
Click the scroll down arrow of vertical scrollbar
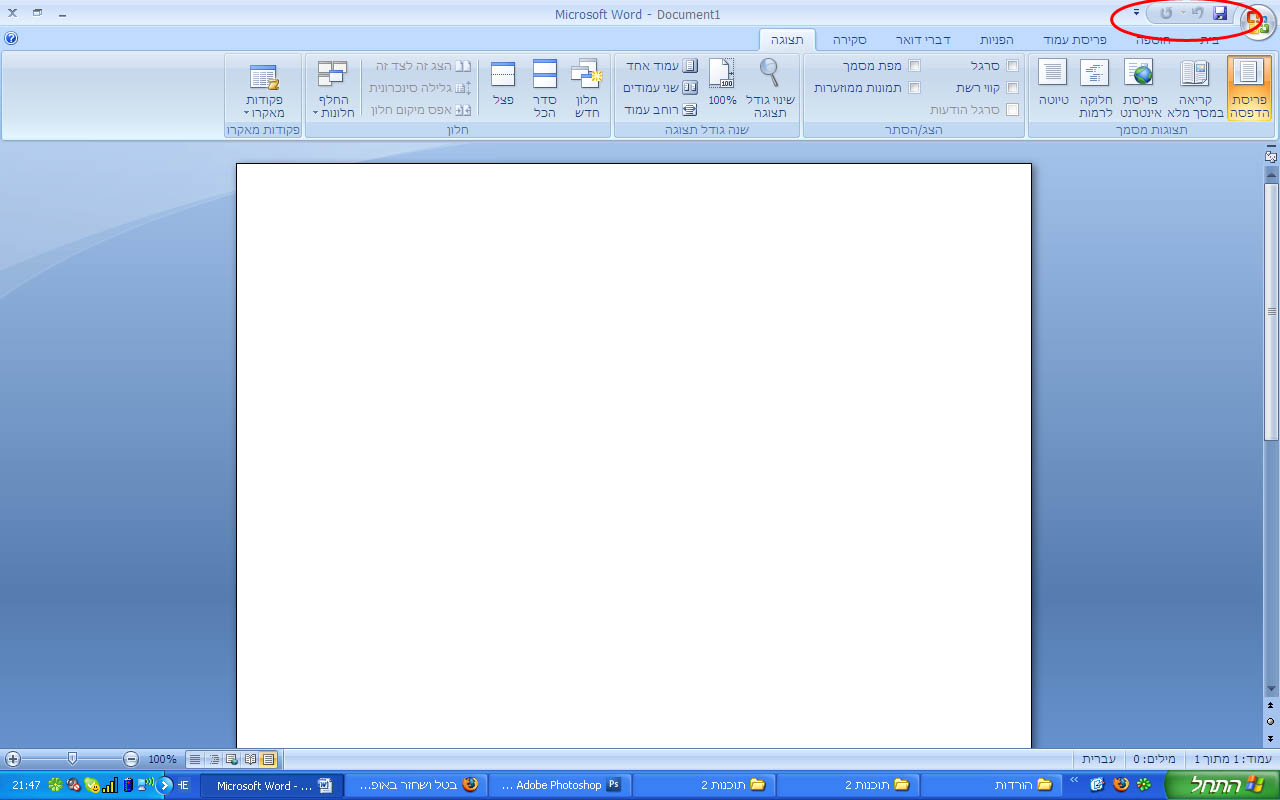[x=1271, y=689]
